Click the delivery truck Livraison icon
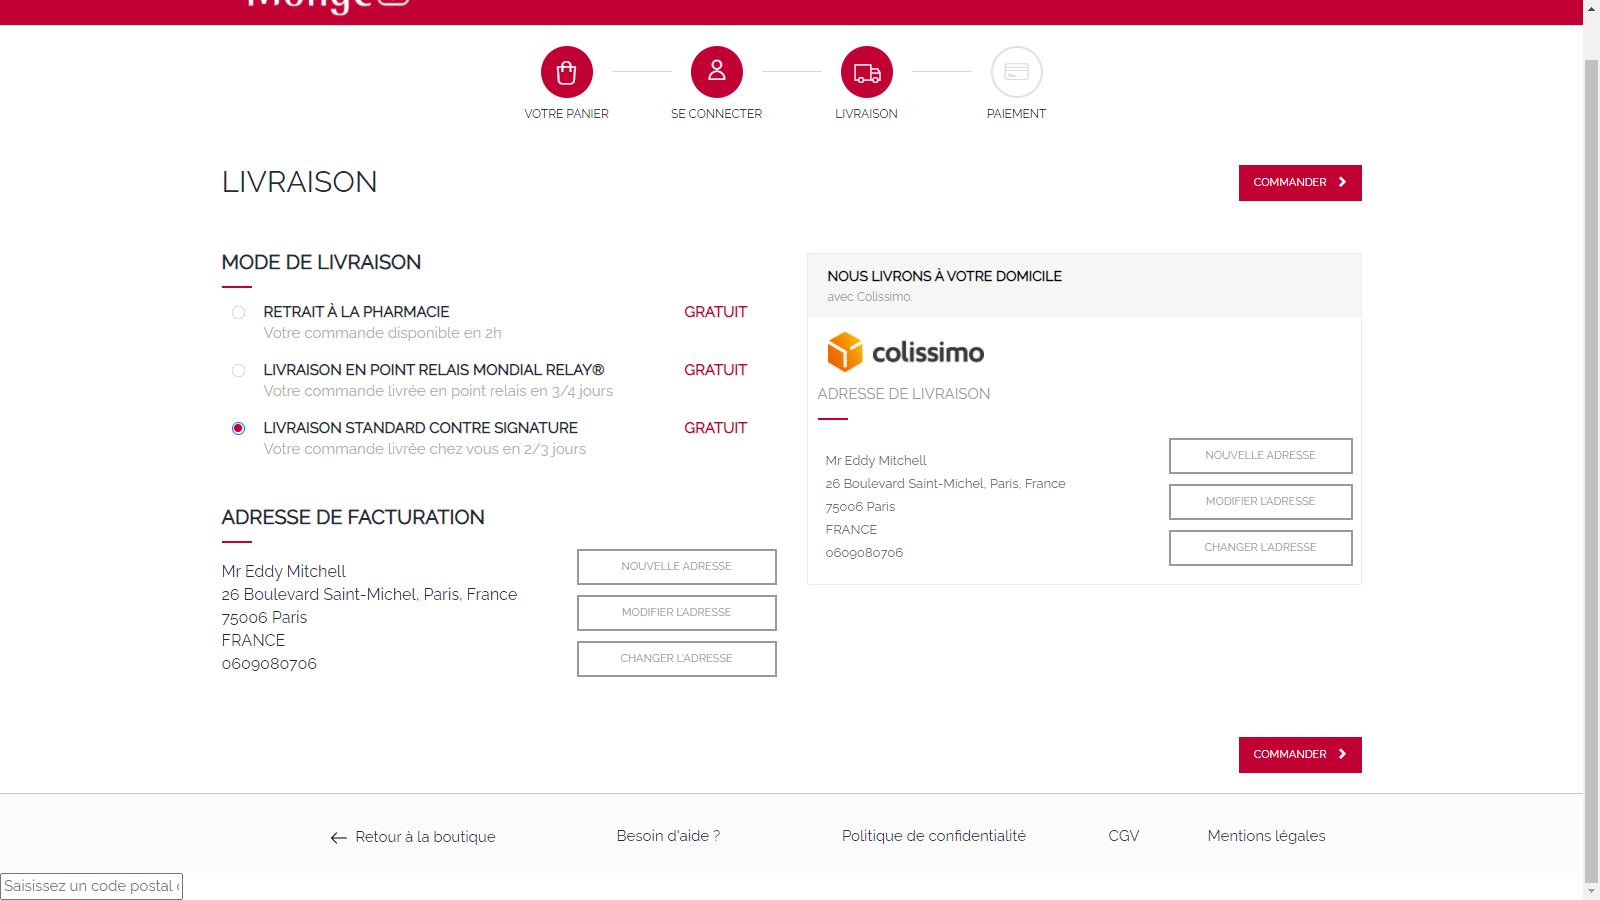Viewport: 1600px width, 900px height. 866,72
